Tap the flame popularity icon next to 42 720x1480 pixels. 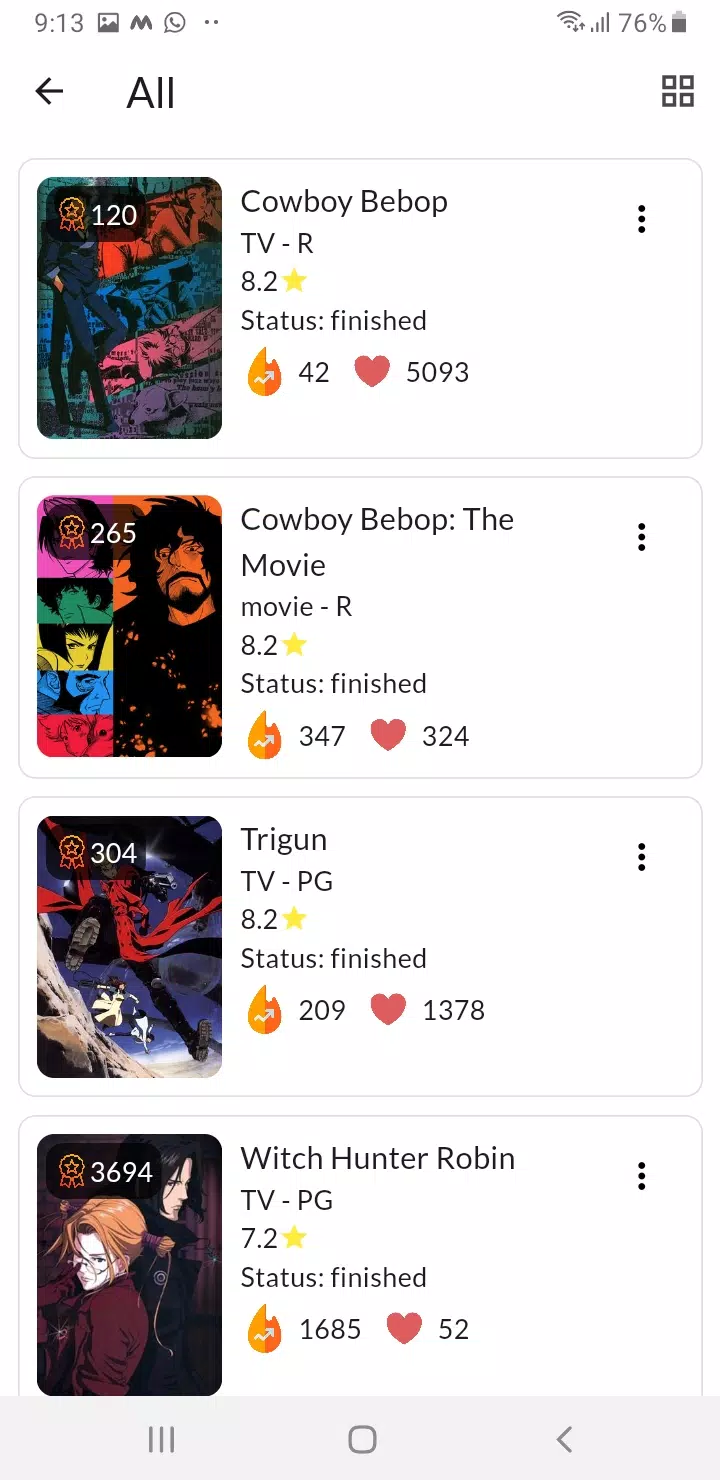tap(265, 371)
